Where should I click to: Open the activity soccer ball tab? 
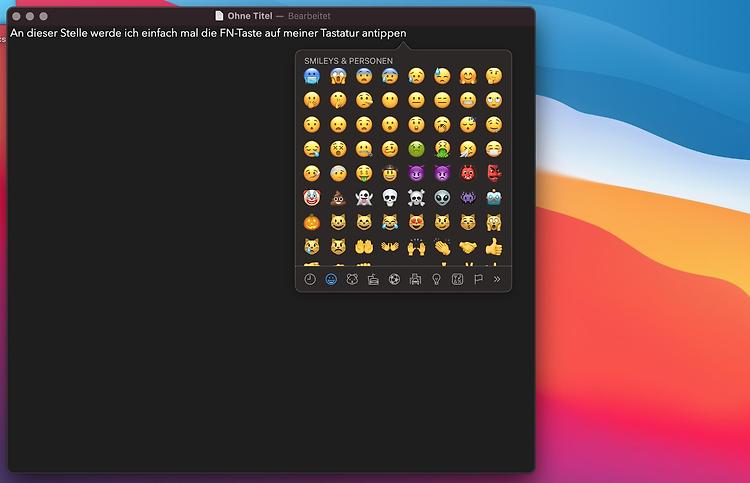(394, 279)
